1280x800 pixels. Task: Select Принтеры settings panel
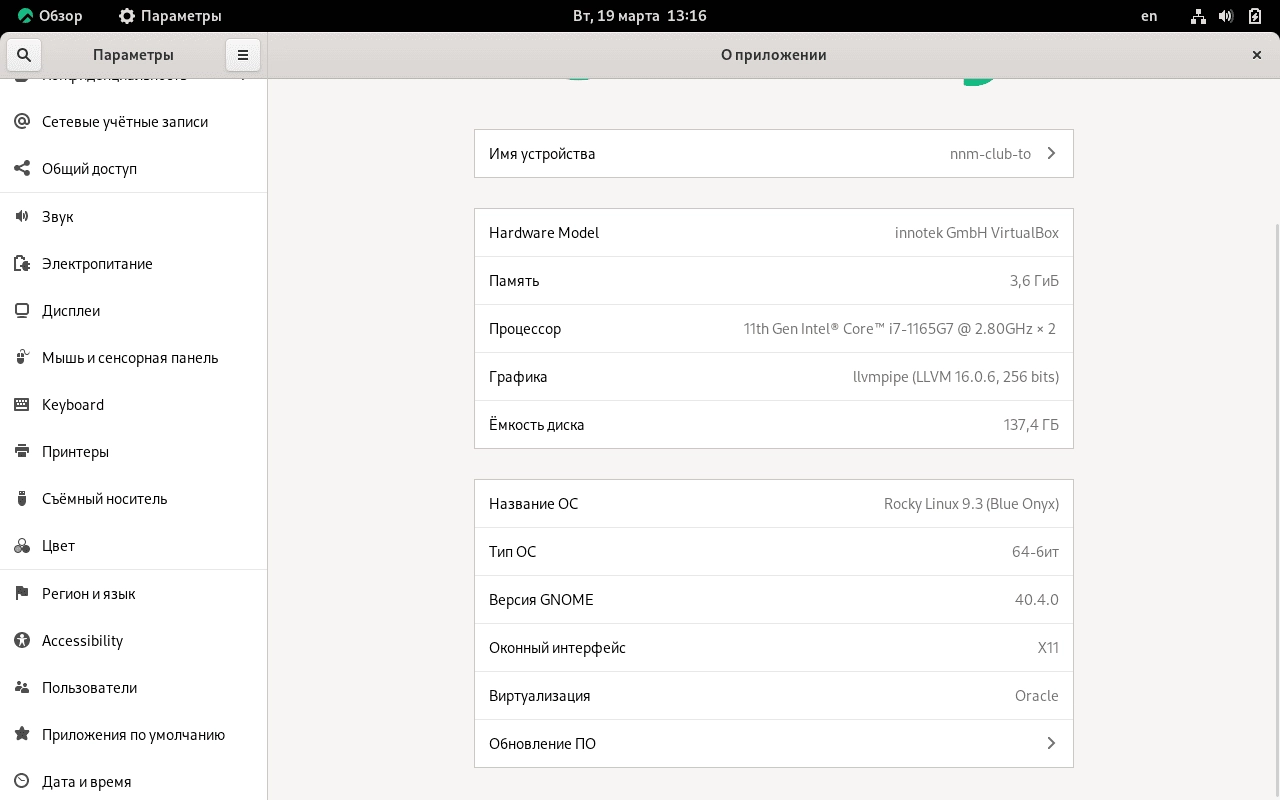(134, 451)
